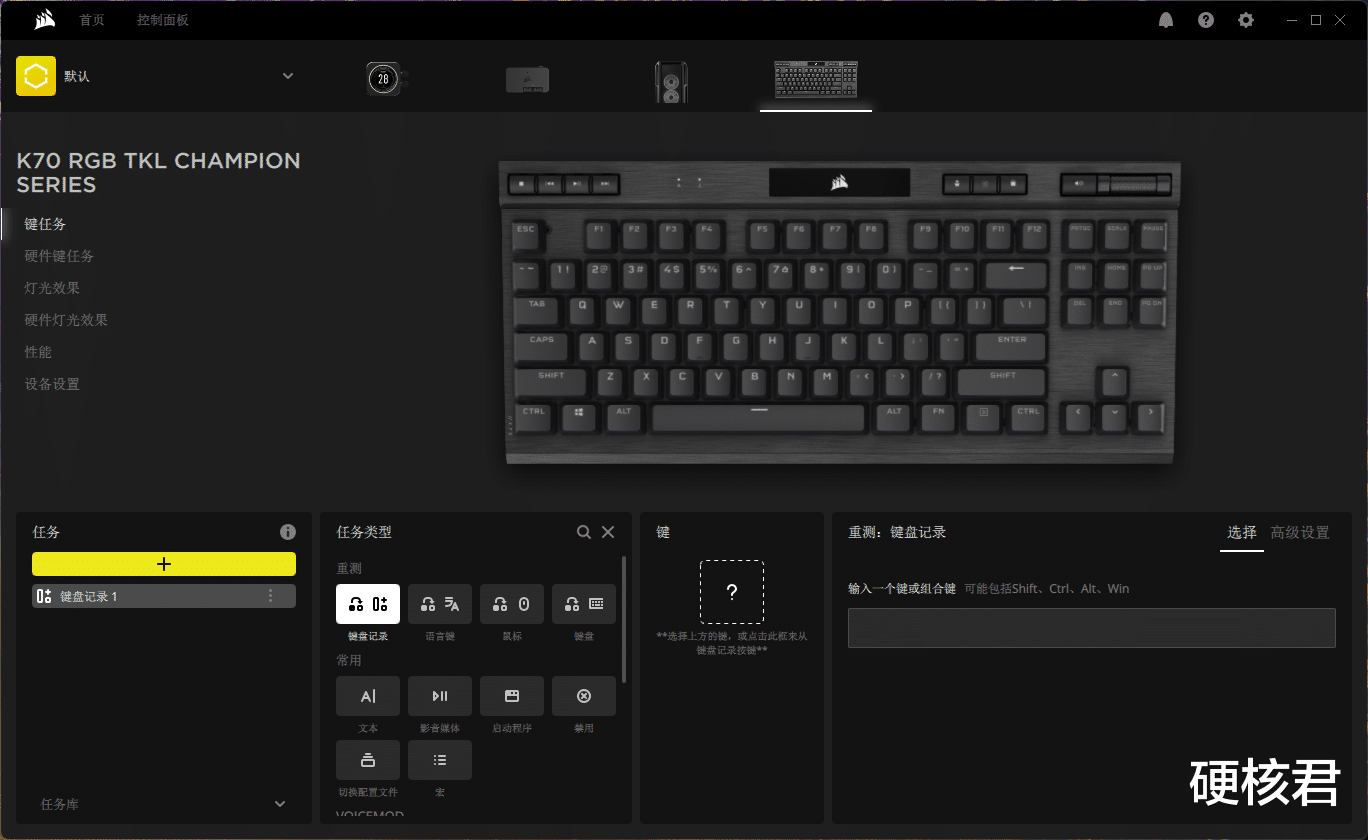This screenshot has width=1368, height=840.
Task: Select the W key on the keyboard
Action: tap(619, 310)
